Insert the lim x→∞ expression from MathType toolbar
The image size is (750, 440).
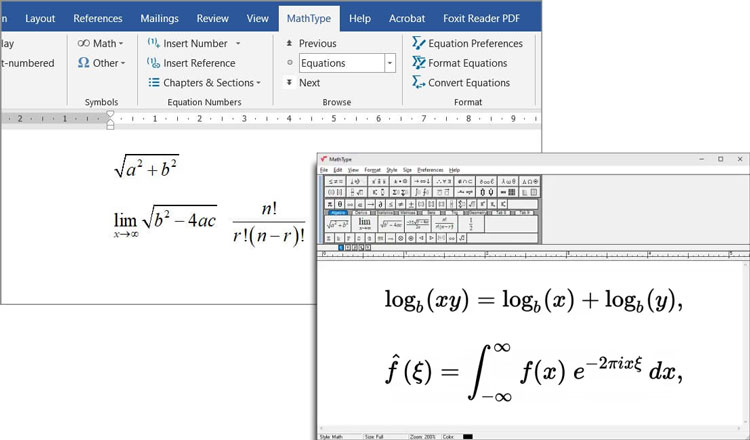(364, 224)
